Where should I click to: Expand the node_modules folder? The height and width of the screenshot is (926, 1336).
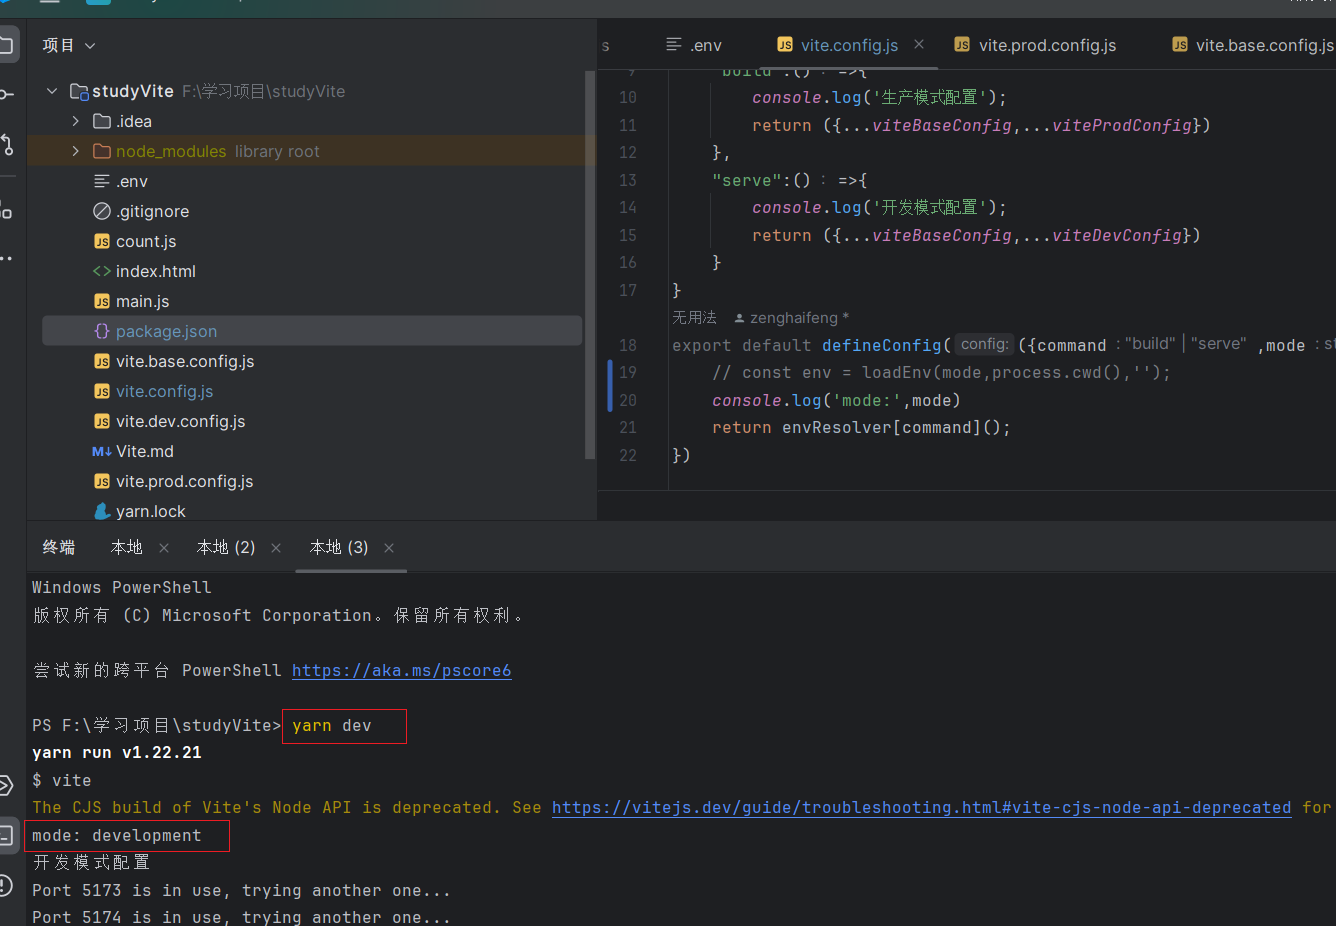point(75,151)
